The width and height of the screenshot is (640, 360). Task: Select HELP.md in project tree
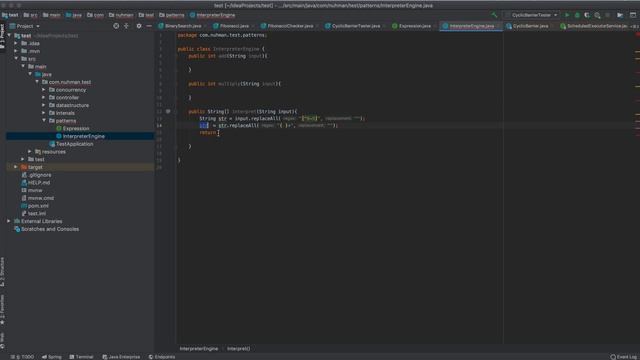pos(39,182)
